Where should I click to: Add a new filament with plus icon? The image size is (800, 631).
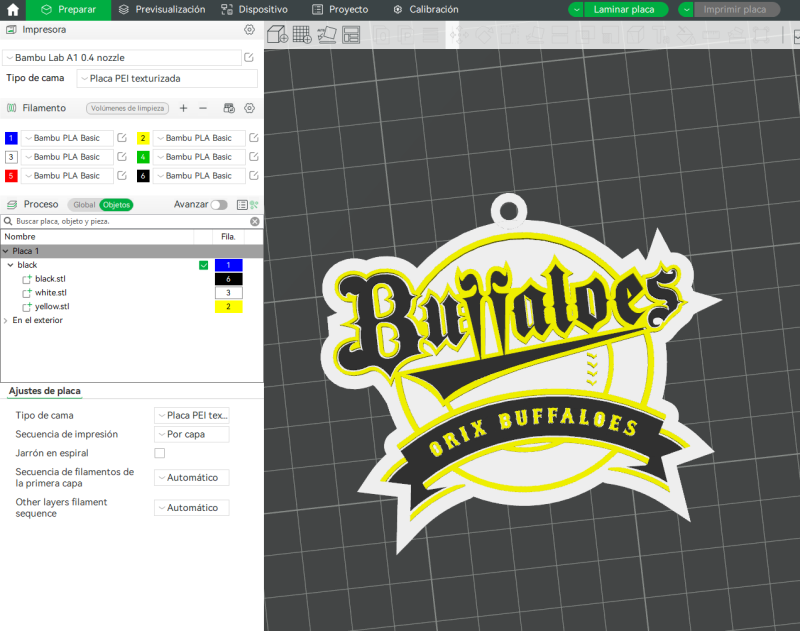[184, 108]
